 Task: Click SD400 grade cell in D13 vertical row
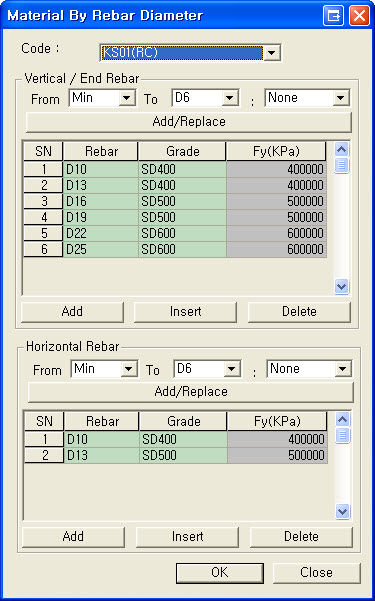point(182,185)
